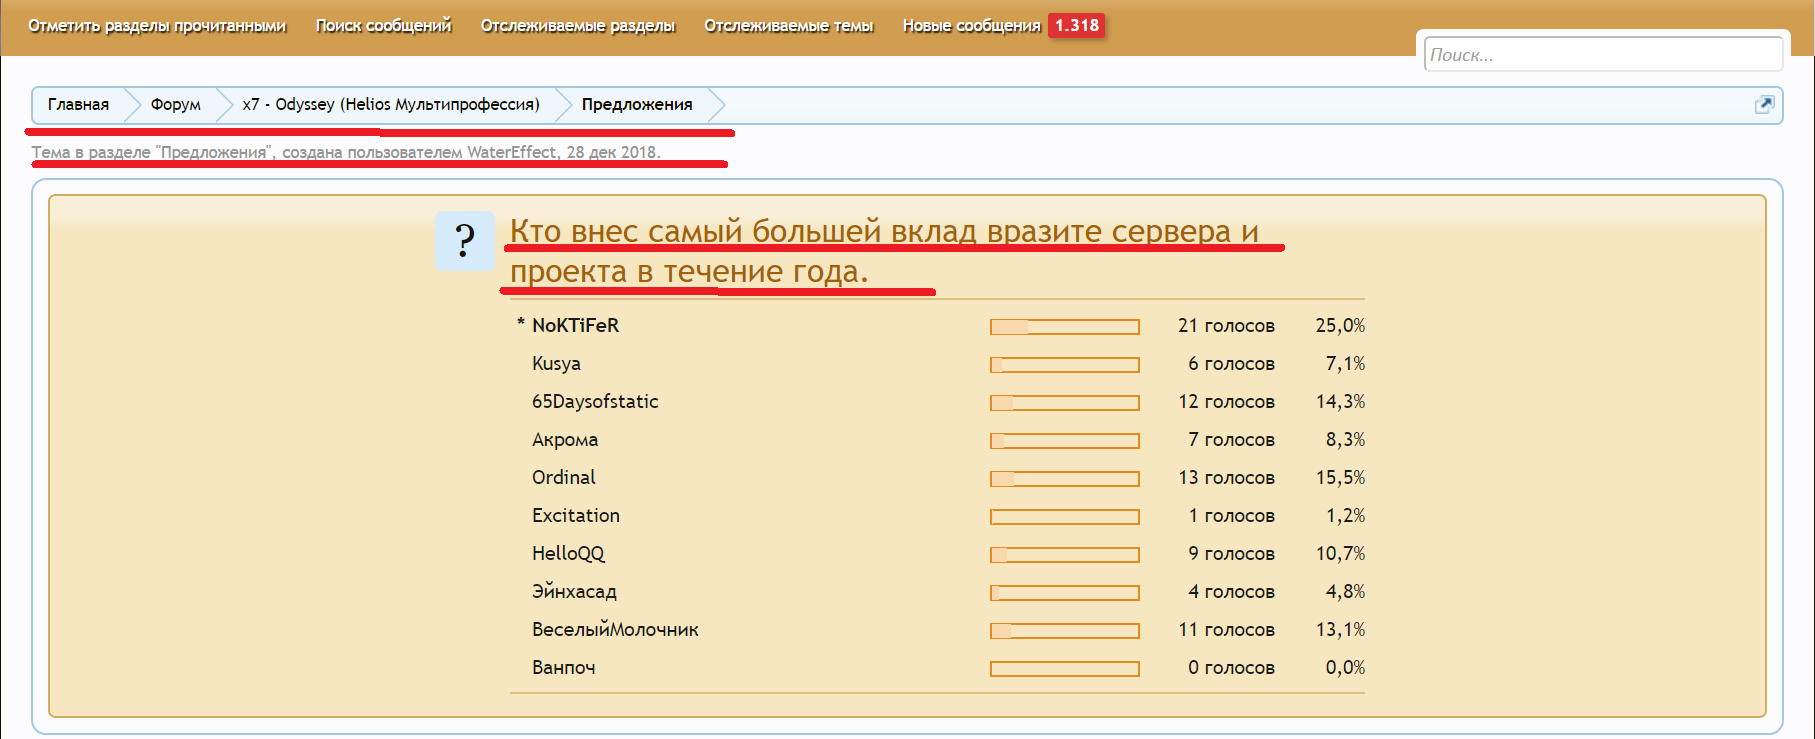Click the bold 'Предложения' breadcrumb
This screenshot has width=1815, height=739.
tap(637, 105)
